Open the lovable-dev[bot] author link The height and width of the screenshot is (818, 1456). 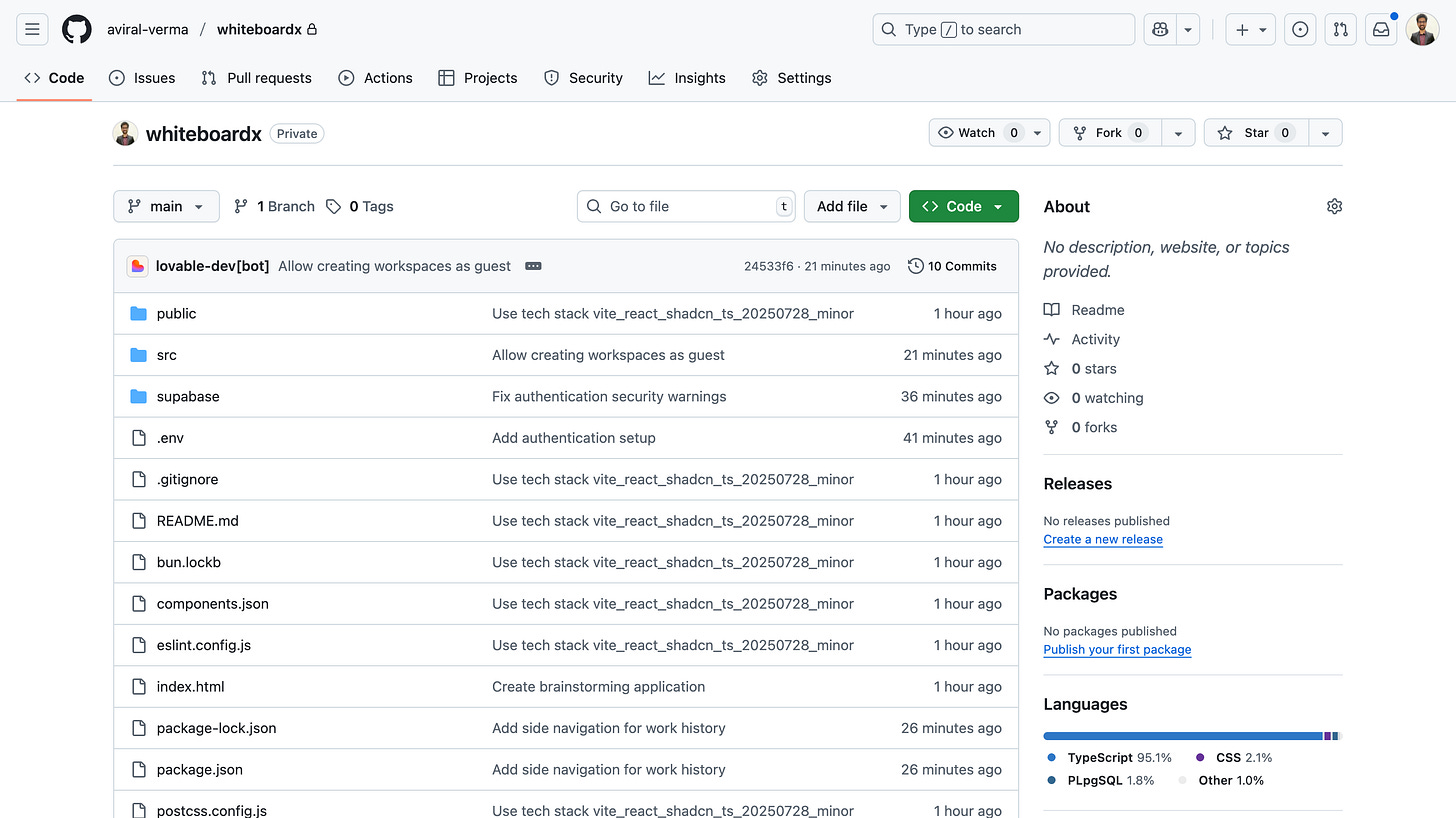tap(212, 266)
